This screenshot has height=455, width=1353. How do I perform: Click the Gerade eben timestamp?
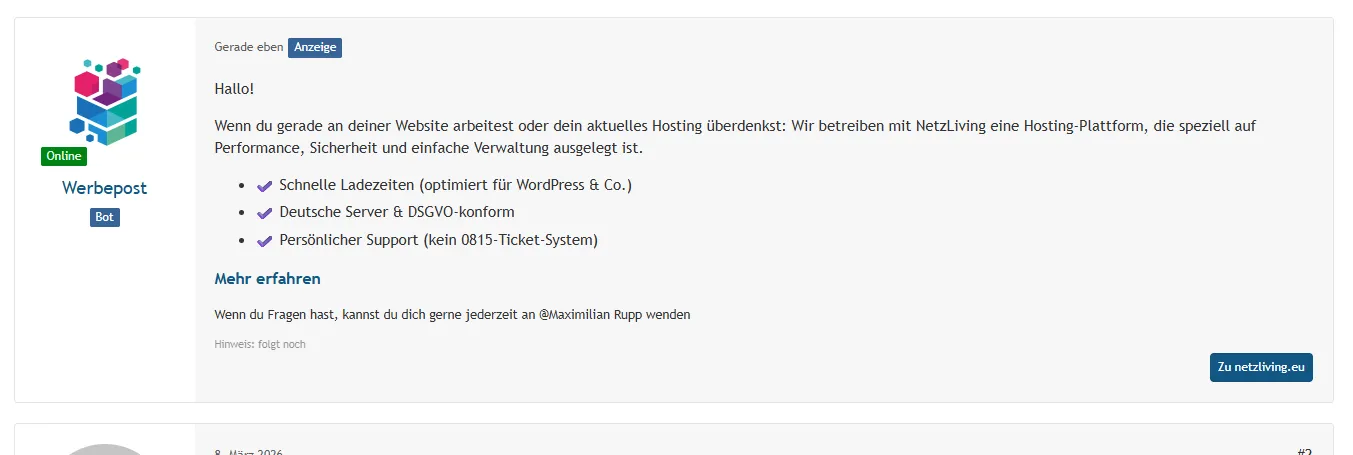[x=249, y=47]
